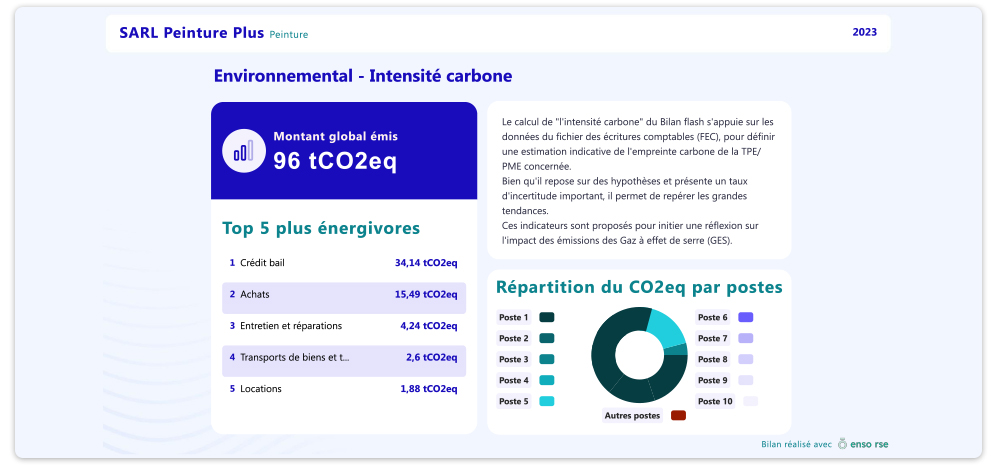This screenshot has width=1000, height=465.
Task: Select the Achats row in Top 5
Action: click(x=344, y=297)
